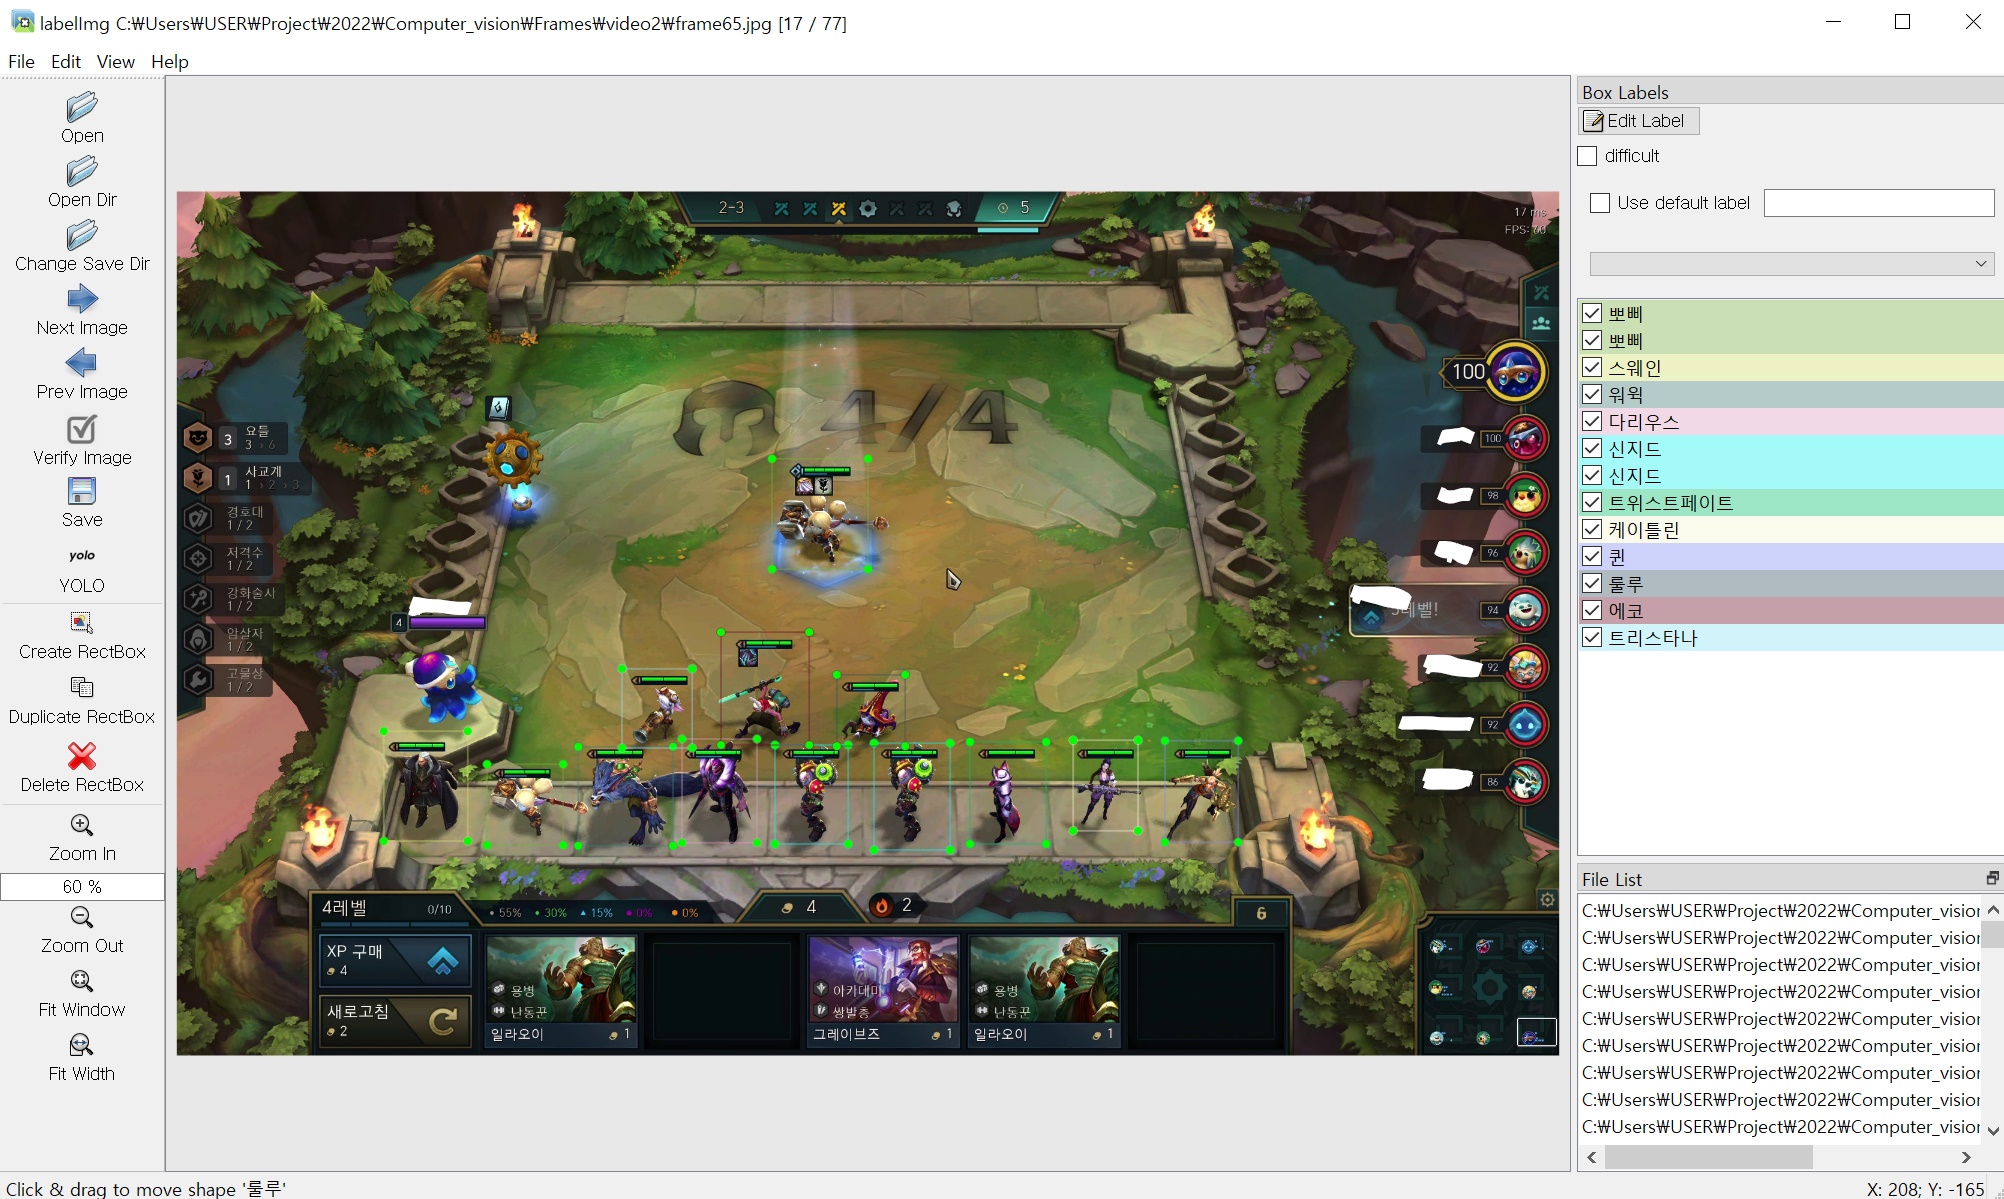Uncheck the 퀸 label box
The image size is (2004, 1199).
(x=1592, y=556)
